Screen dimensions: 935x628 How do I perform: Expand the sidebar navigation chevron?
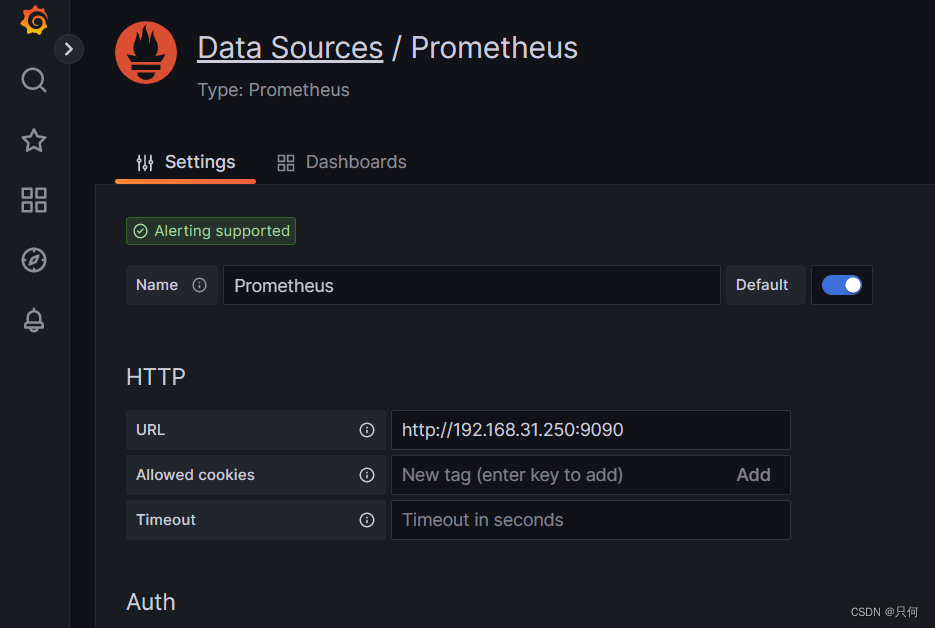pos(68,48)
